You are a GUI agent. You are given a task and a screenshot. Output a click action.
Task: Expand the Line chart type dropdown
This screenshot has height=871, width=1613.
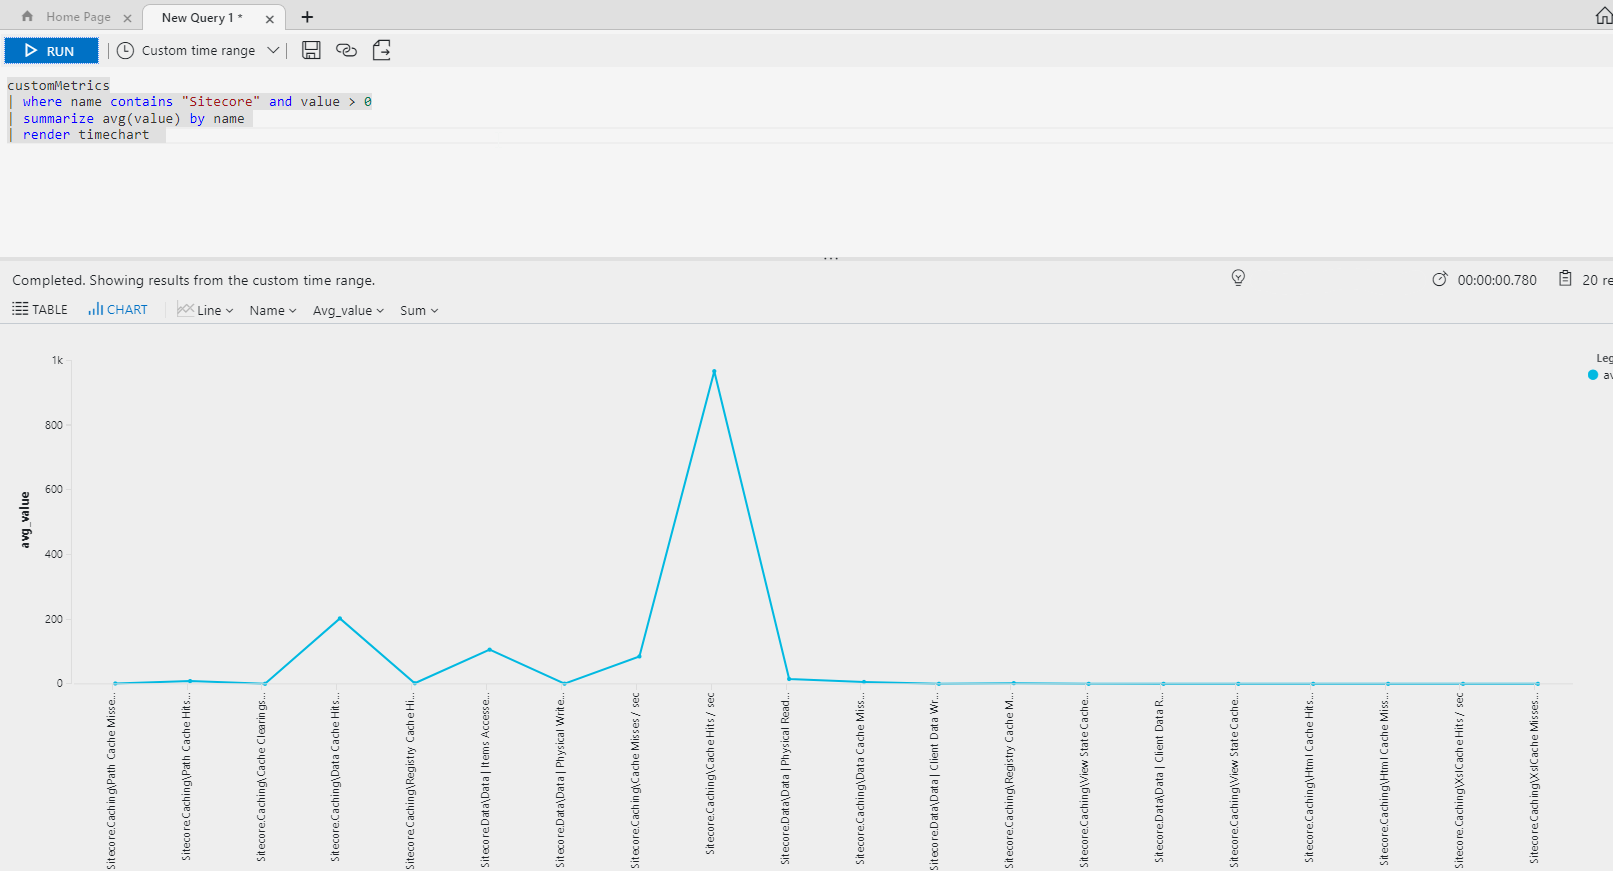[206, 310]
